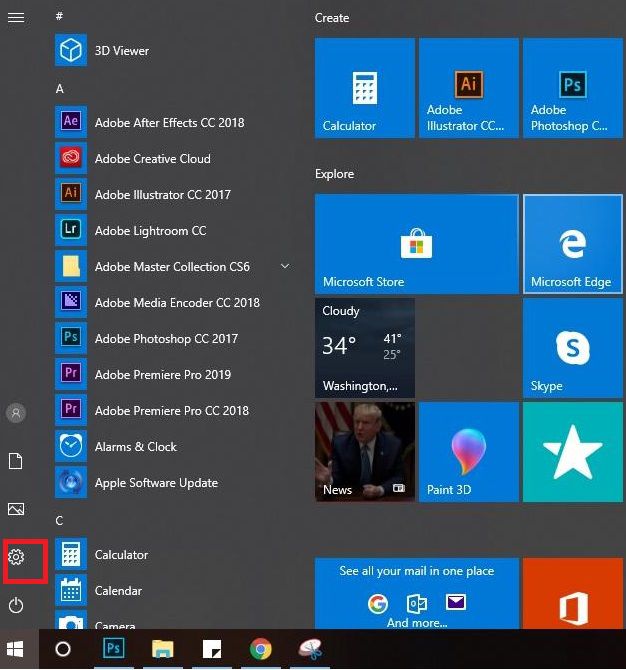This screenshot has width=626, height=670.
Task: Open Adobe Illustrator CC 2017 in app list
Action: click(175, 194)
